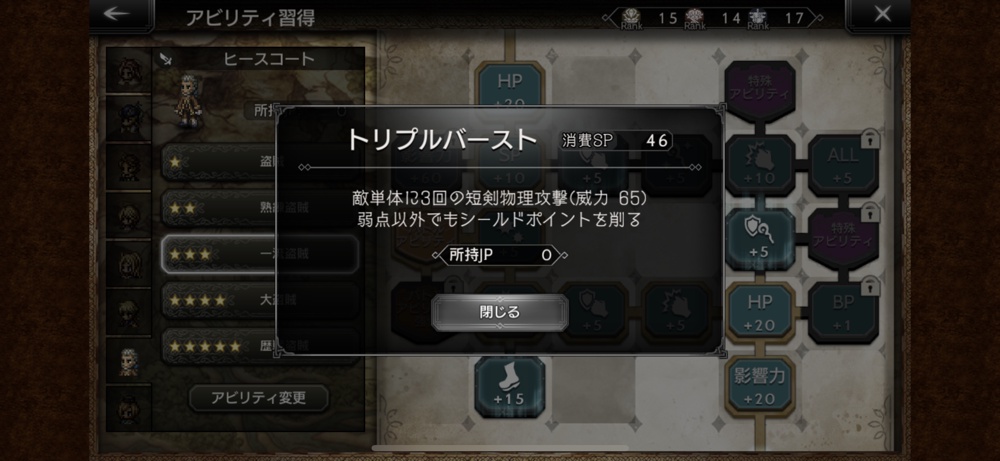Select the HP +20 node on the right
The height and width of the screenshot is (461, 1000).
(x=760, y=312)
